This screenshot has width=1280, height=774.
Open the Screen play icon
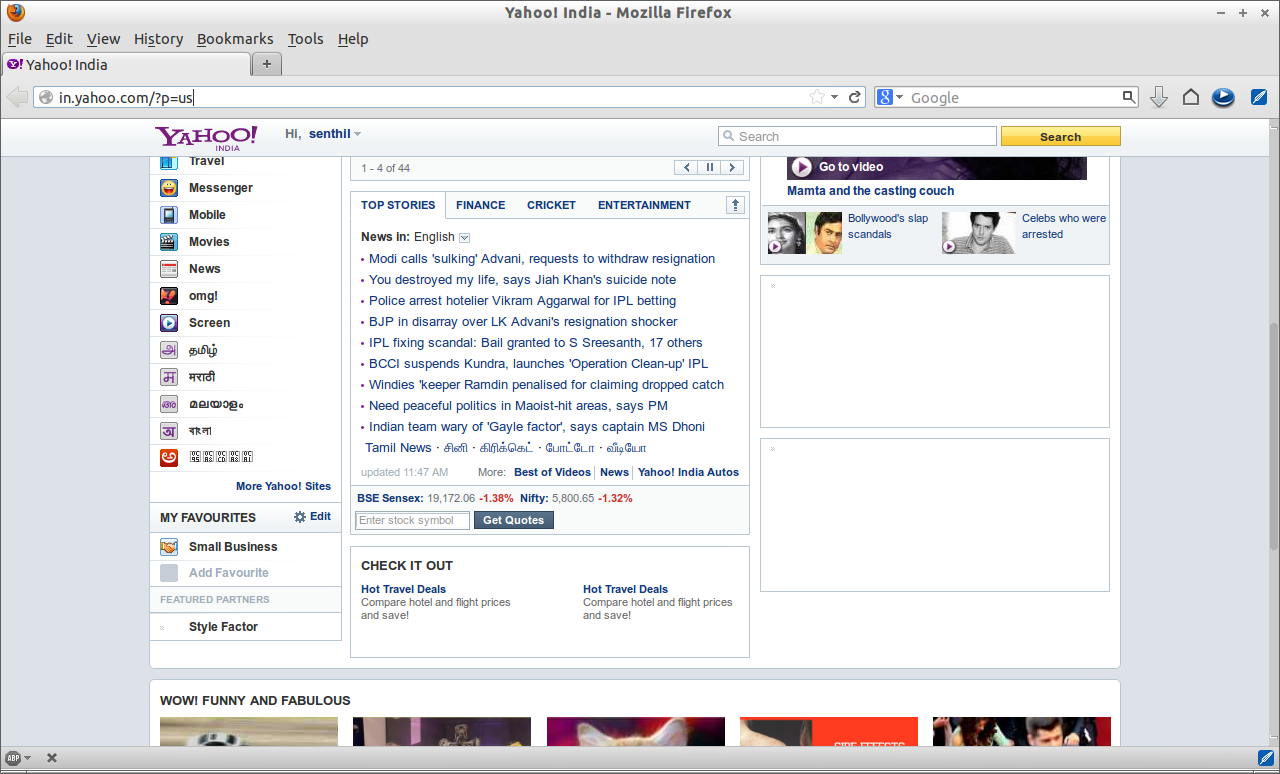170,323
